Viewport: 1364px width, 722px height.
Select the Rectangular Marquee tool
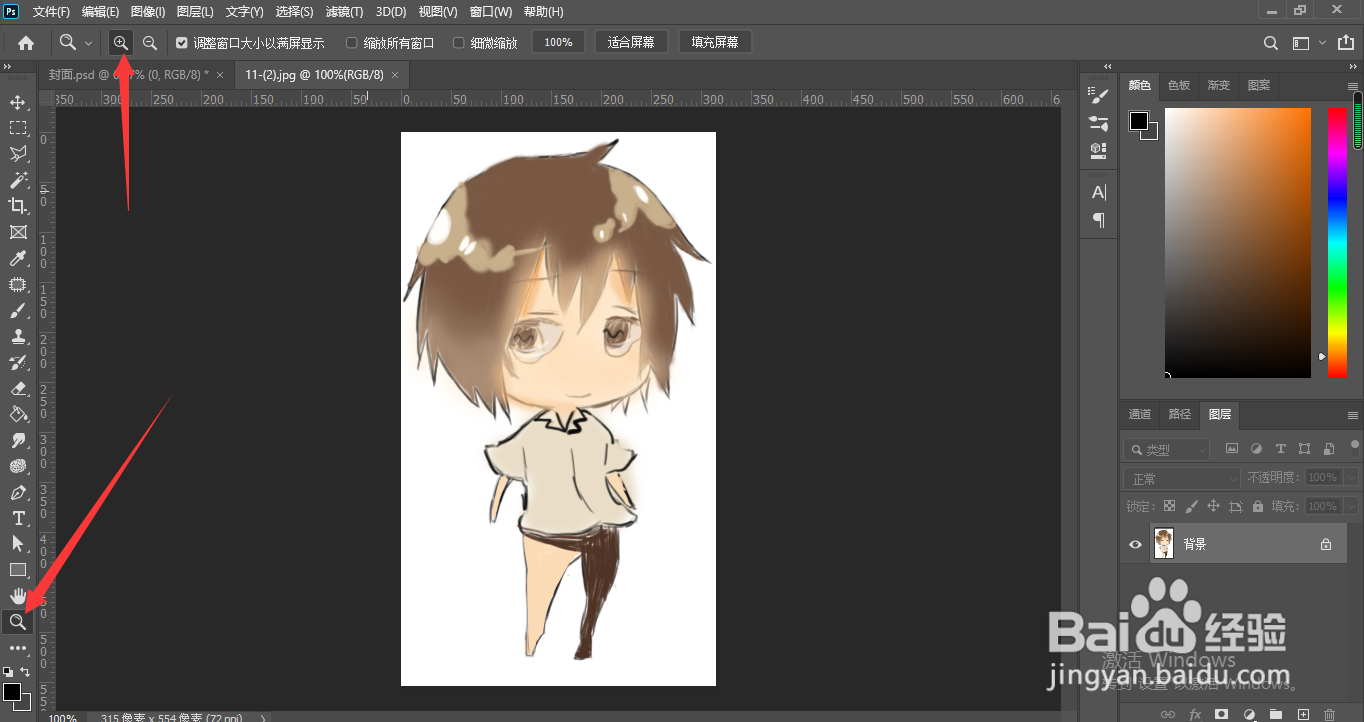[18, 128]
